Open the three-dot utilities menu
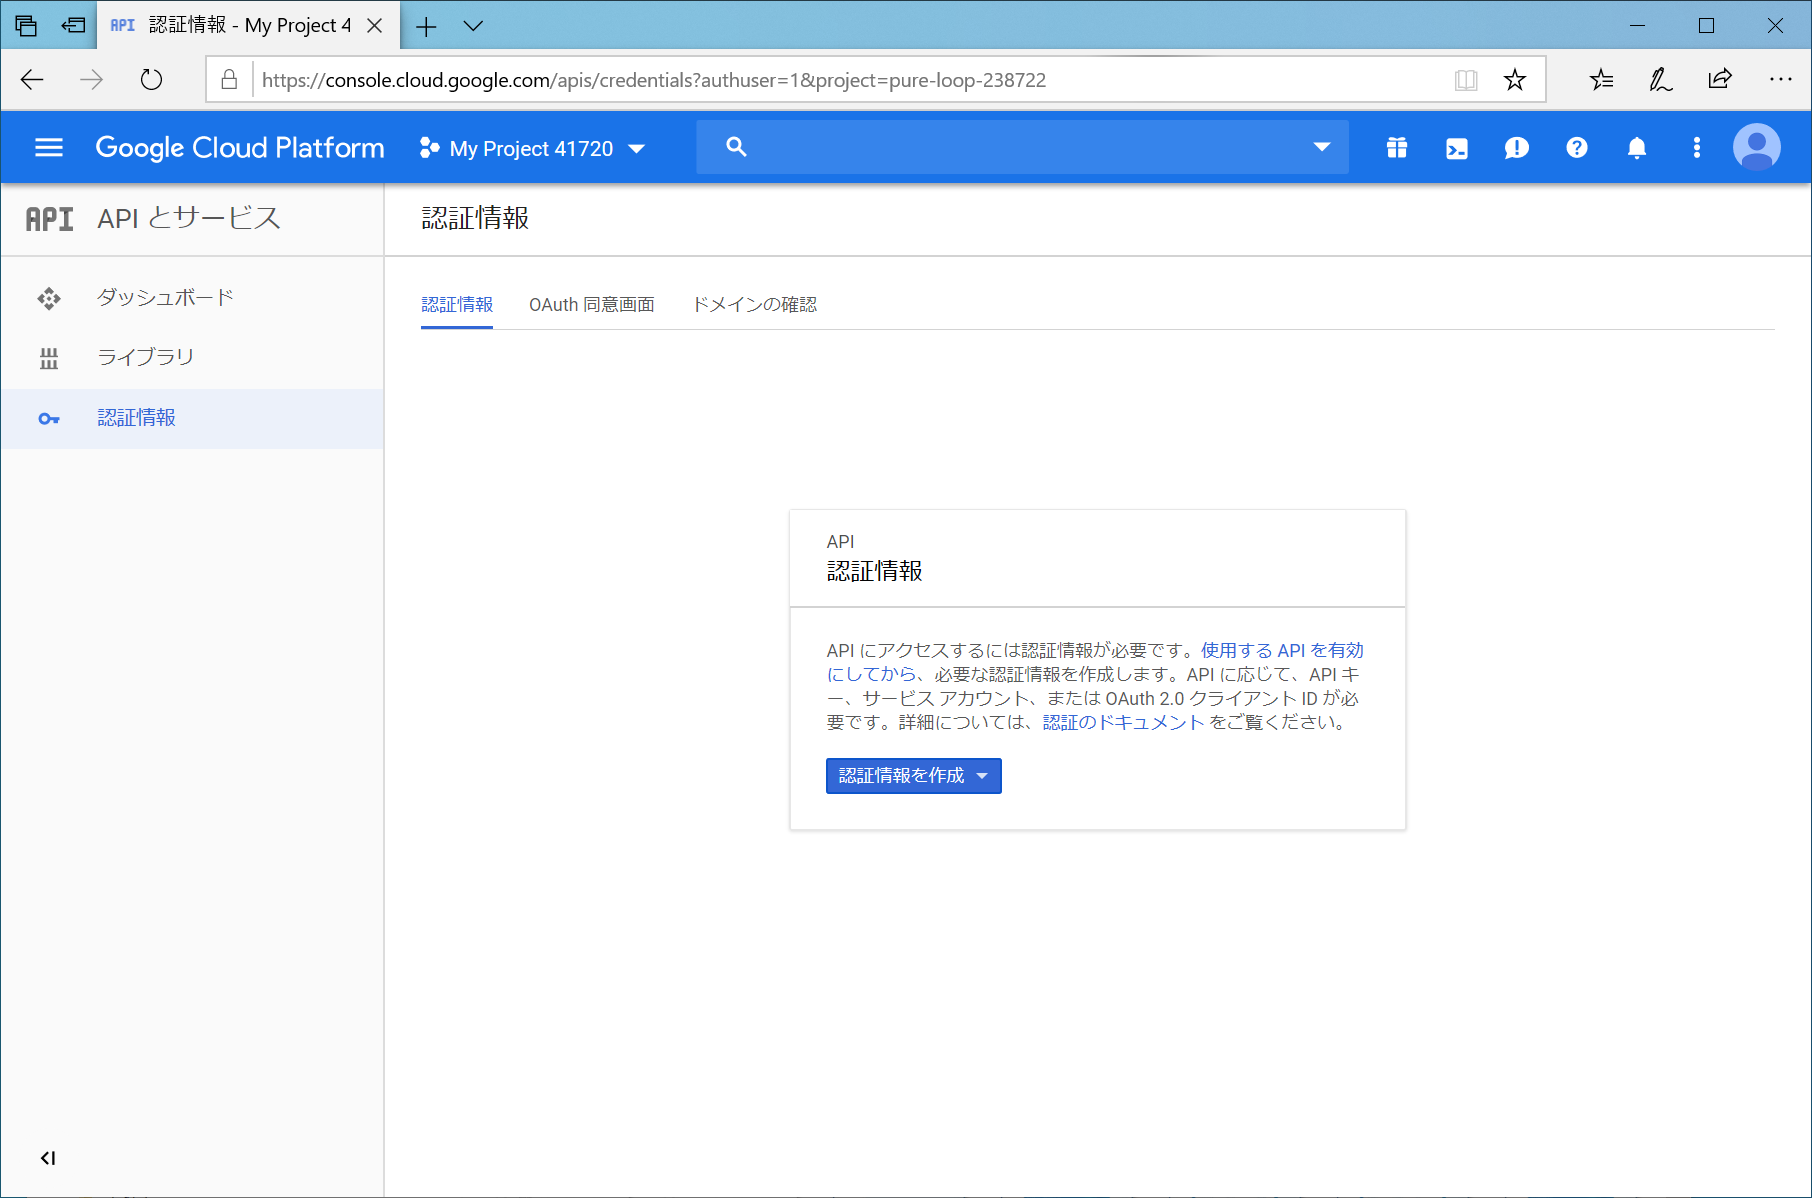 (x=1697, y=148)
